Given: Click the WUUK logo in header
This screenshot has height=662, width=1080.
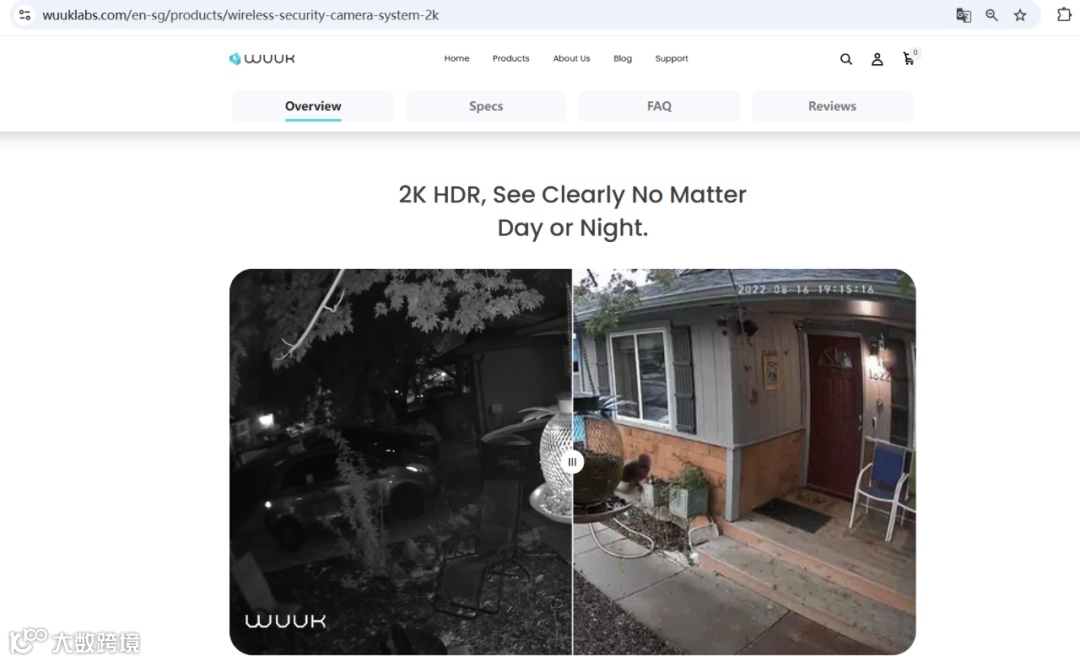Looking at the screenshot, I should pos(262,59).
